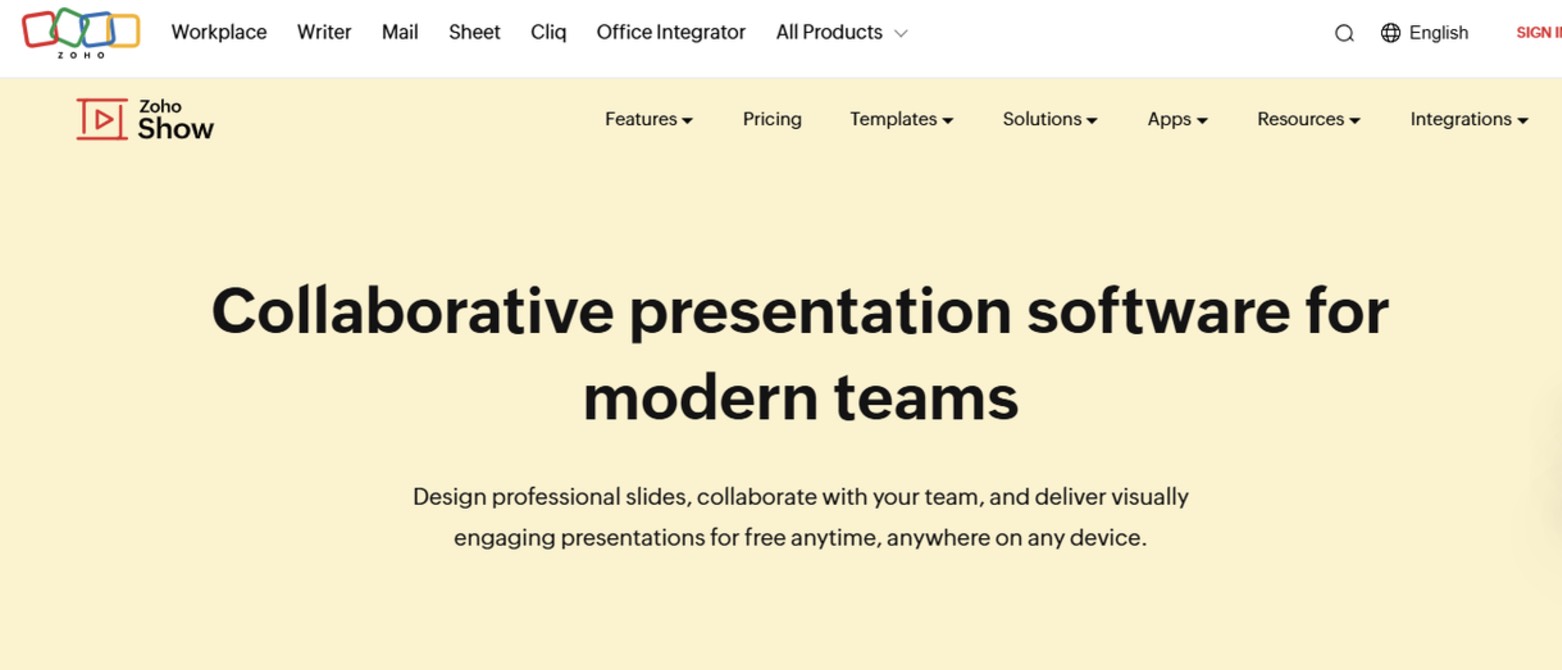The image size is (1562, 670).
Task: Expand the Features menu
Action: pos(649,119)
